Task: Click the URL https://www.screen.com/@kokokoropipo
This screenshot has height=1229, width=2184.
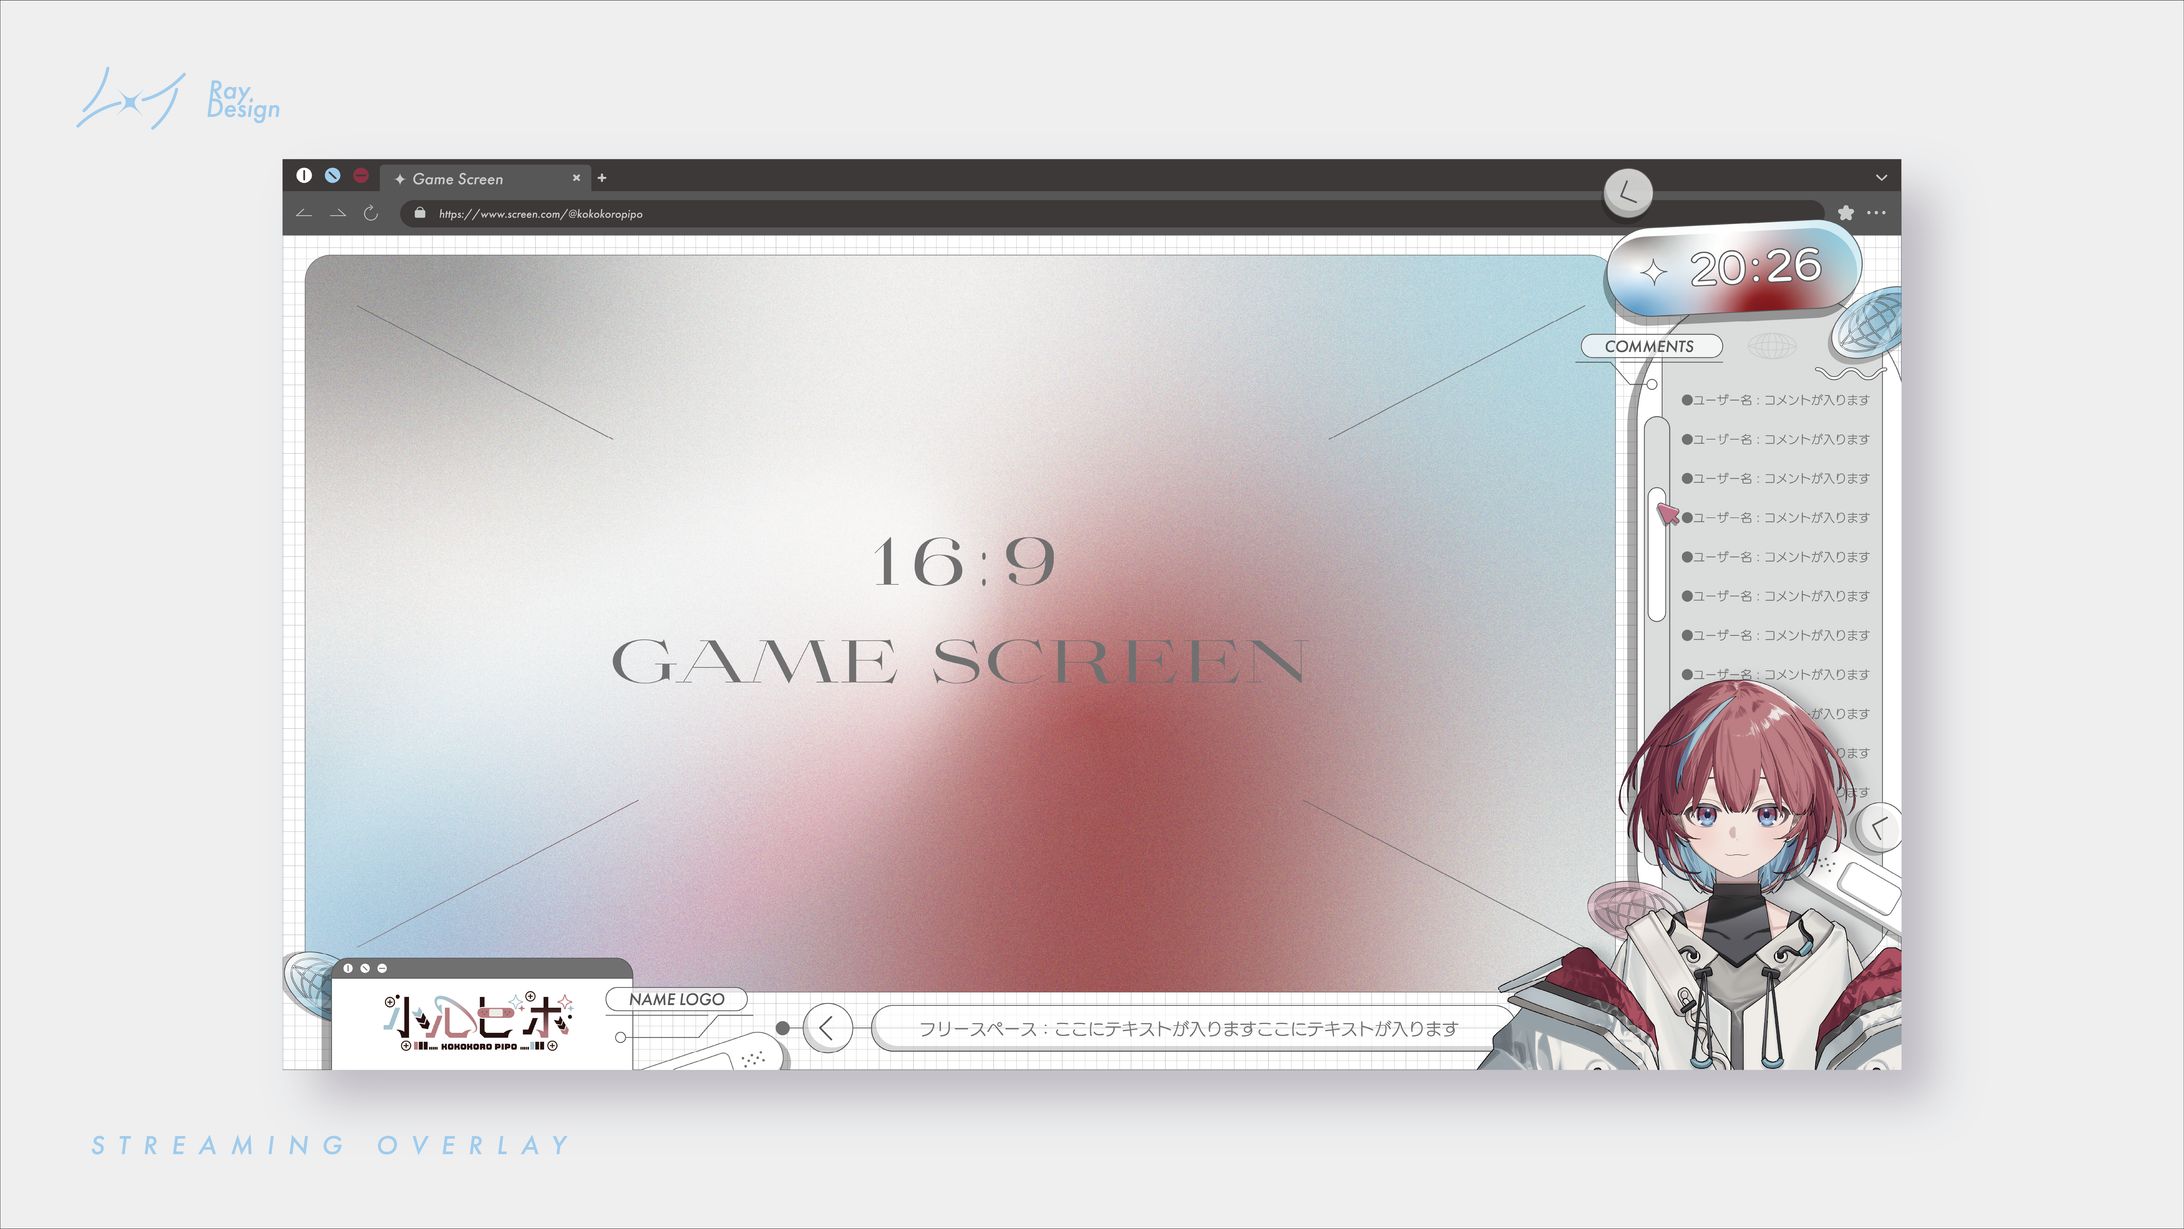Action: pyautogui.click(x=541, y=214)
